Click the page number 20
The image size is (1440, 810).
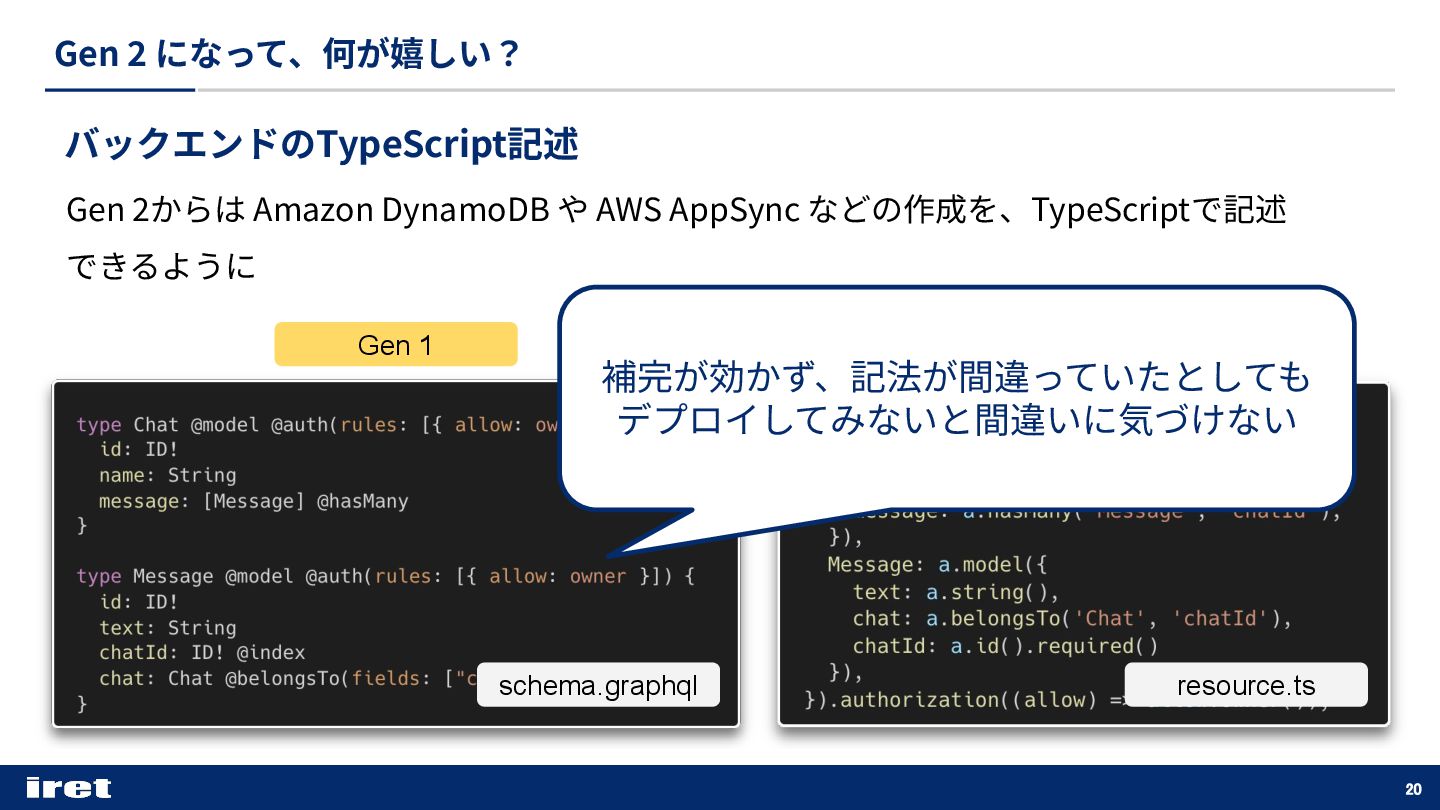pyautogui.click(x=1413, y=788)
